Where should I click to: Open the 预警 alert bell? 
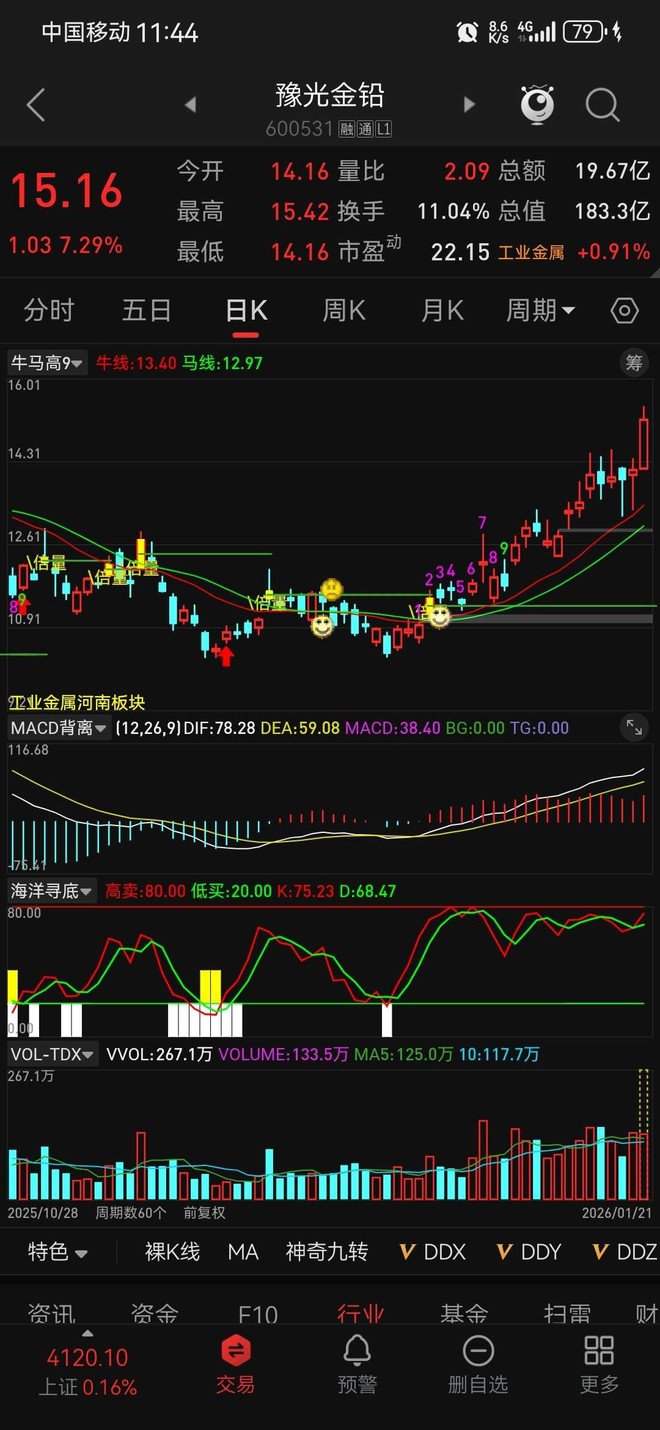click(357, 1365)
